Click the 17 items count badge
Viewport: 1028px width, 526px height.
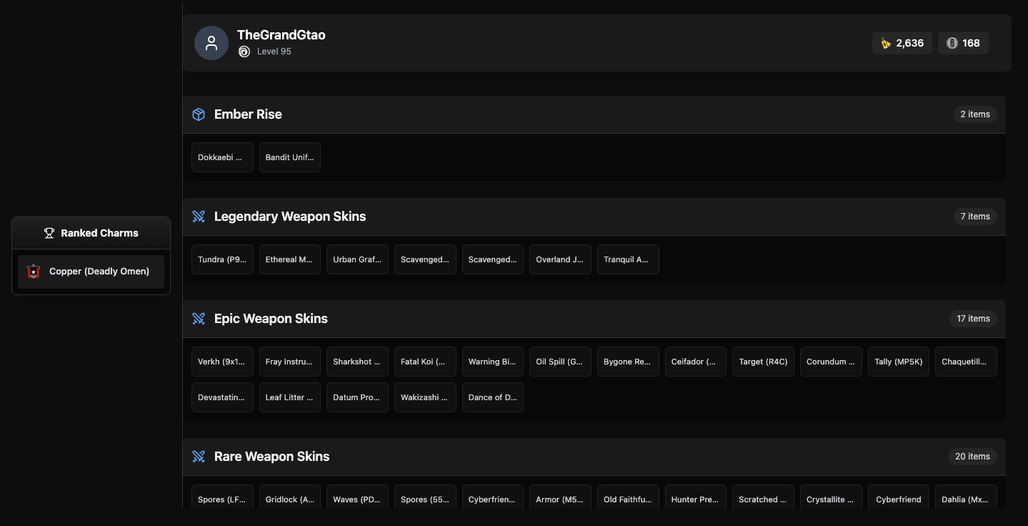pyautogui.click(x=973, y=319)
